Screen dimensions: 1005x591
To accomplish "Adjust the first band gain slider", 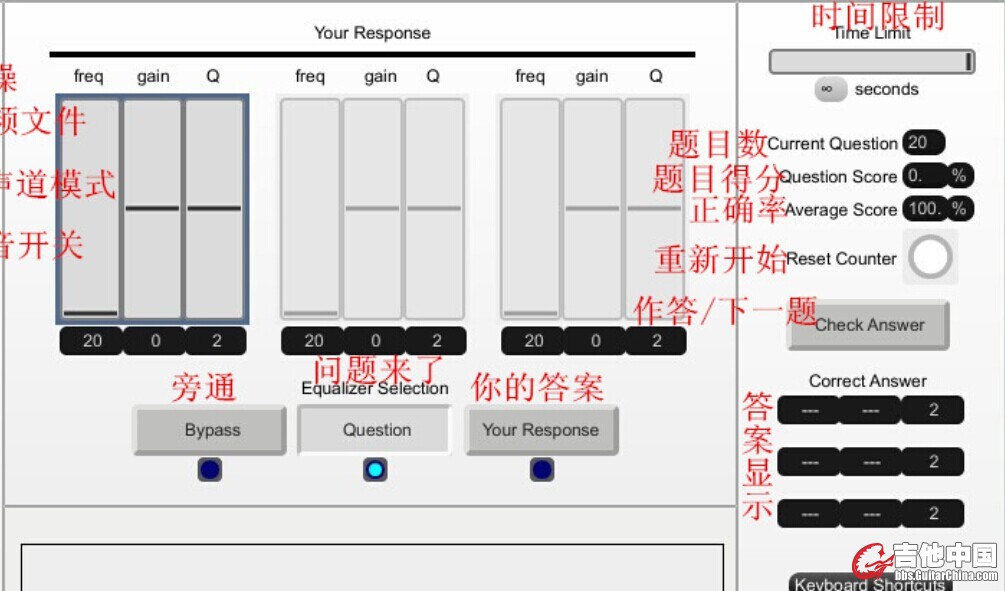I will coord(153,208).
